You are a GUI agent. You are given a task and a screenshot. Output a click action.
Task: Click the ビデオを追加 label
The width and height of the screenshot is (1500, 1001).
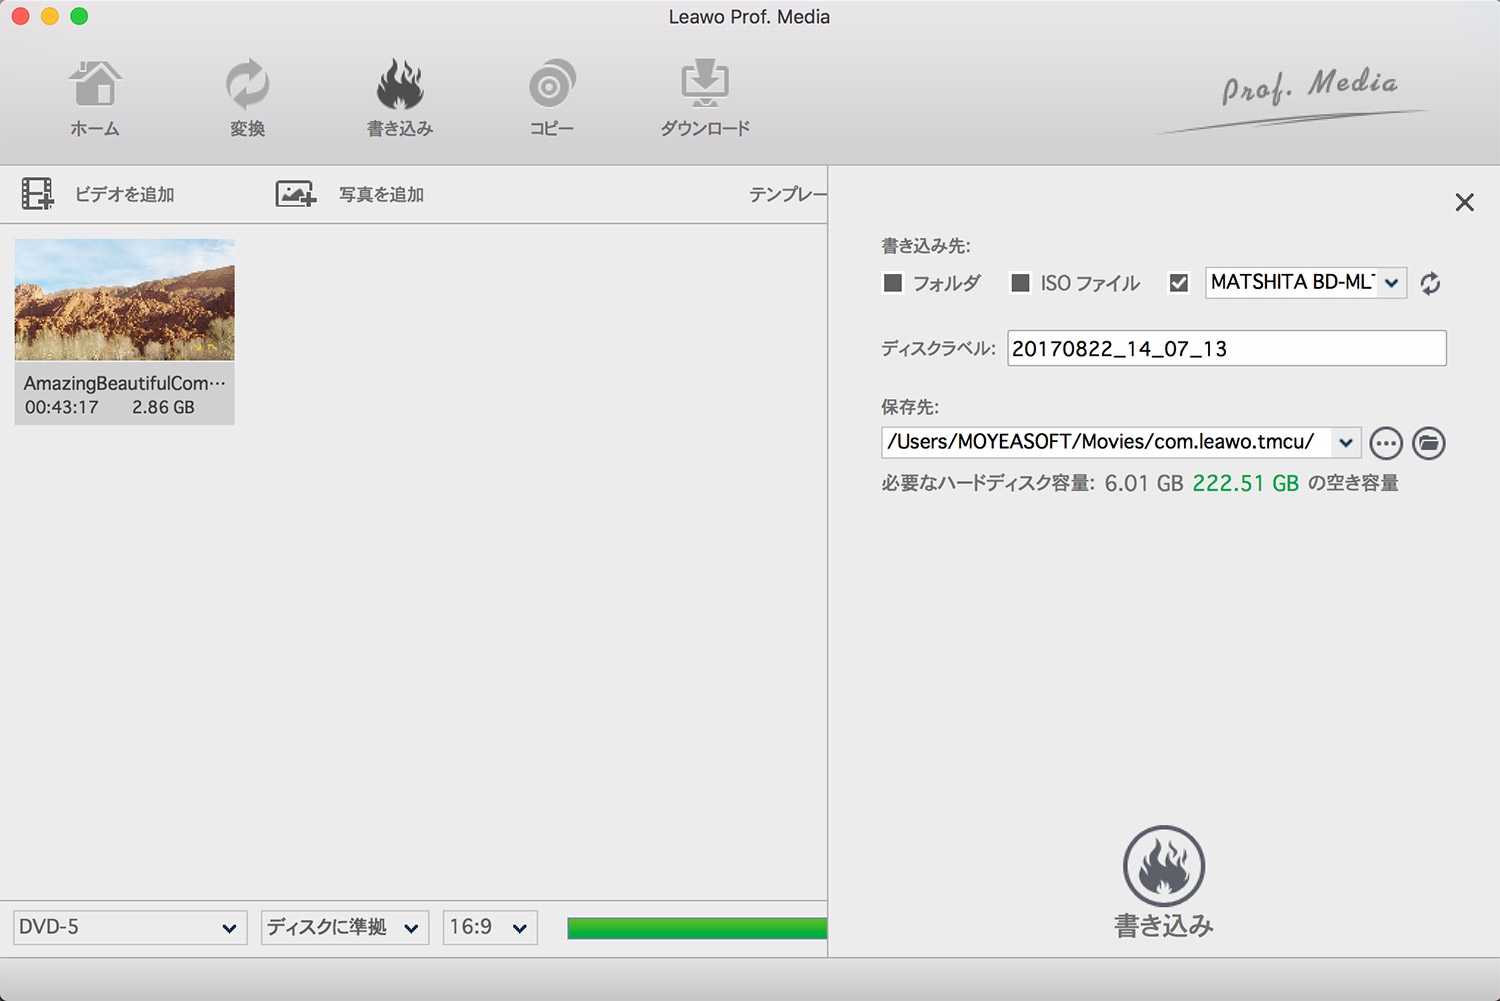tap(125, 194)
